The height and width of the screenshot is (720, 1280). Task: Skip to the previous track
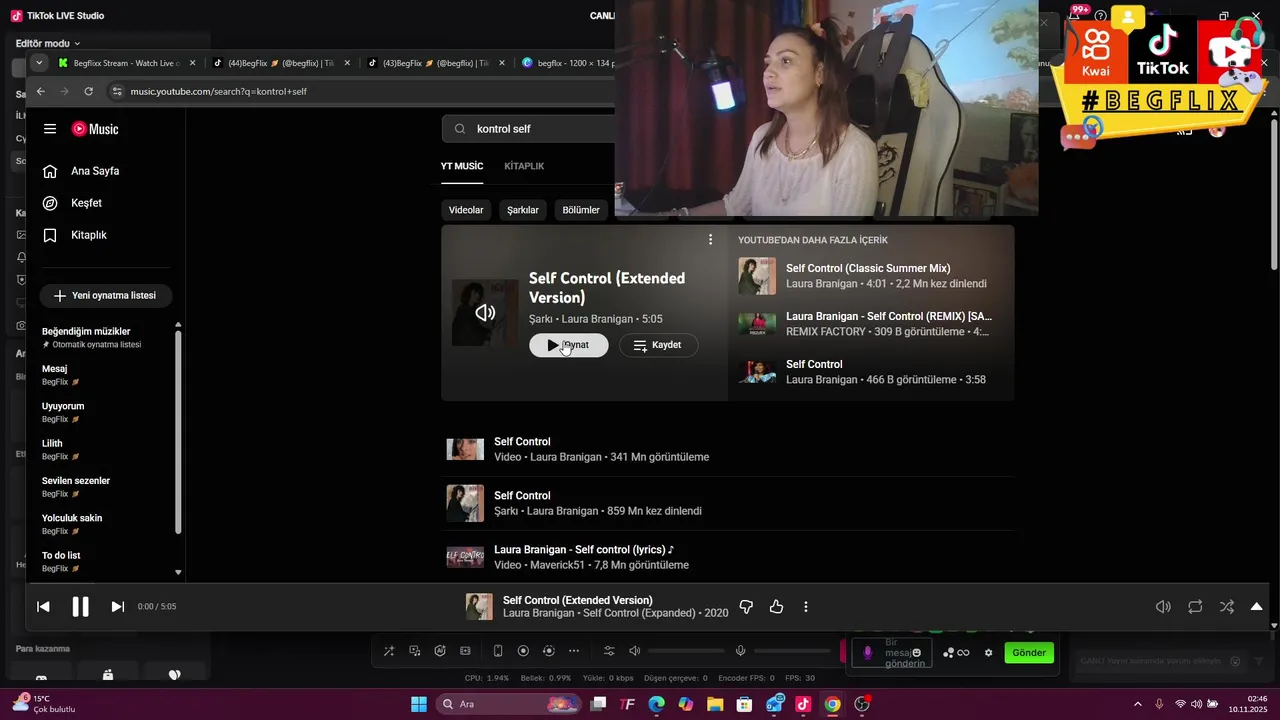pyautogui.click(x=43, y=606)
